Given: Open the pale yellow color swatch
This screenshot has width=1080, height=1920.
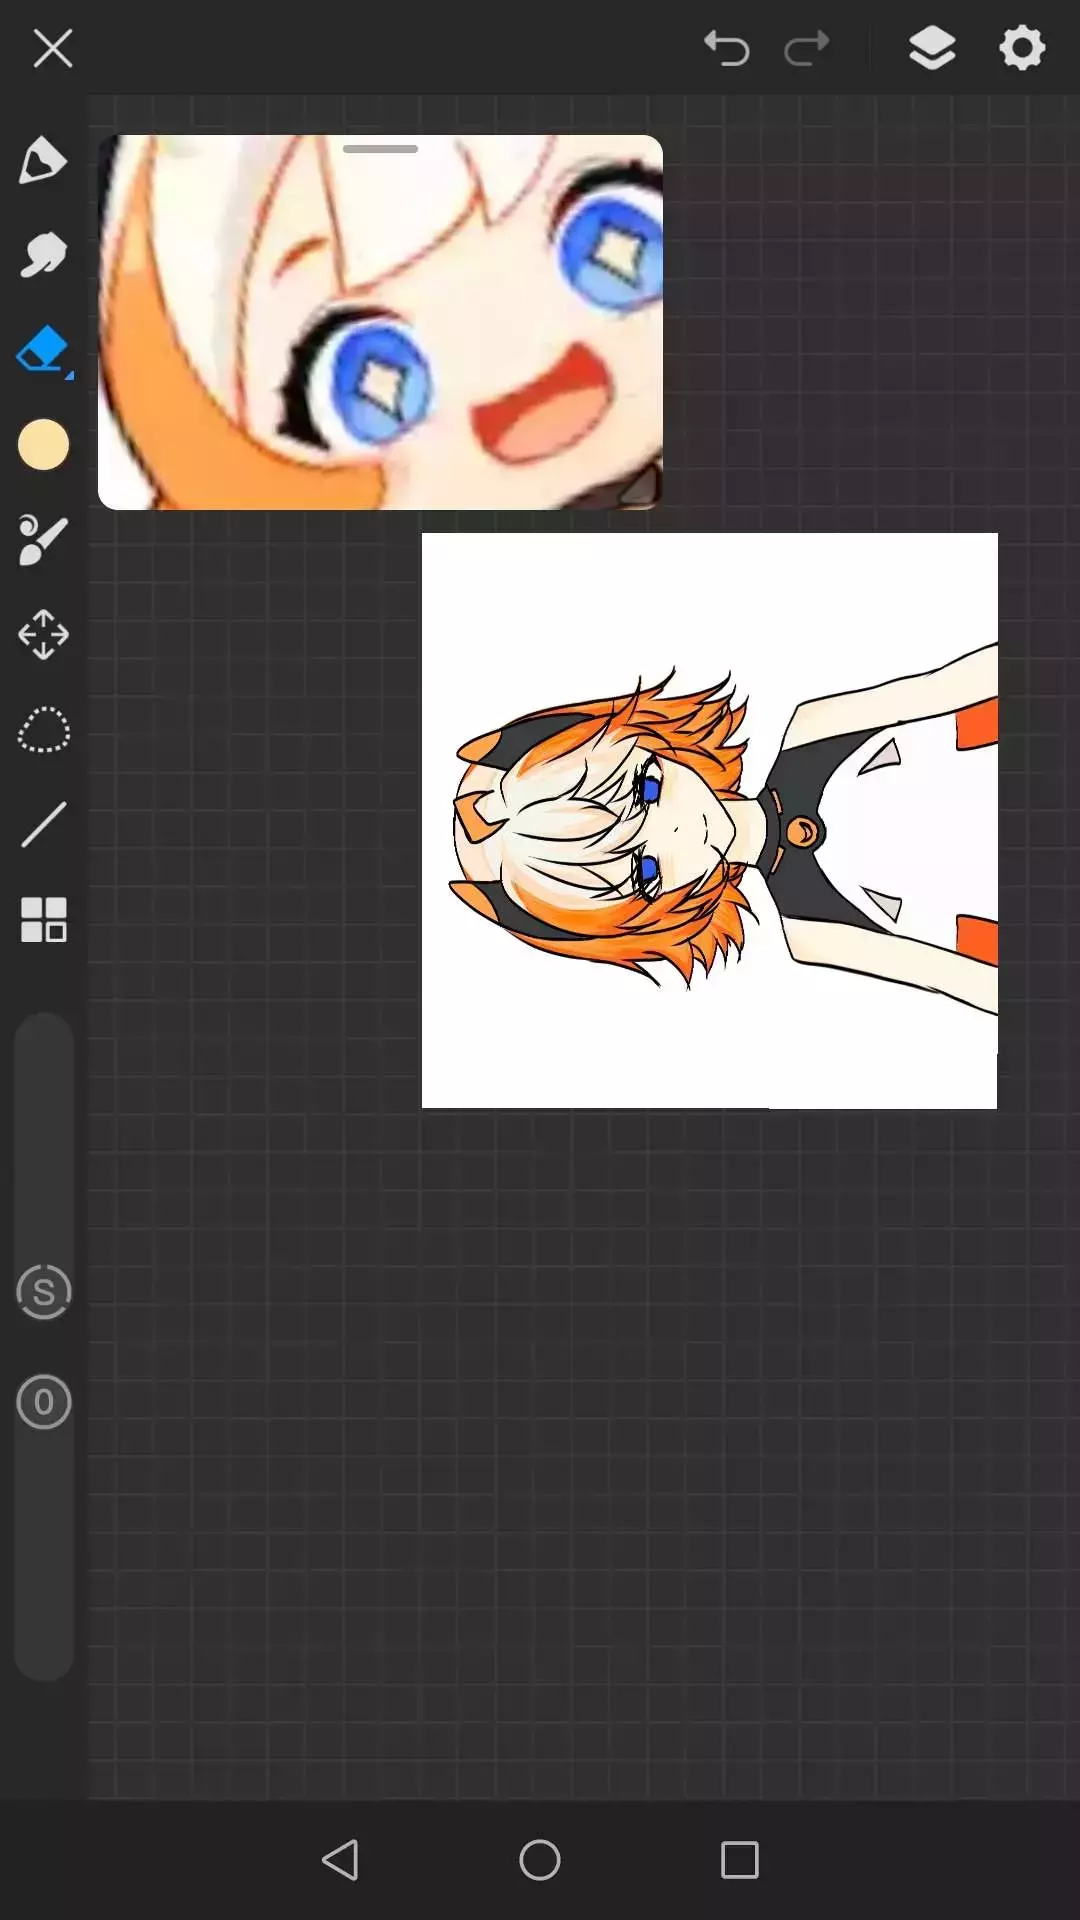Looking at the screenshot, I should click(43, 445).
